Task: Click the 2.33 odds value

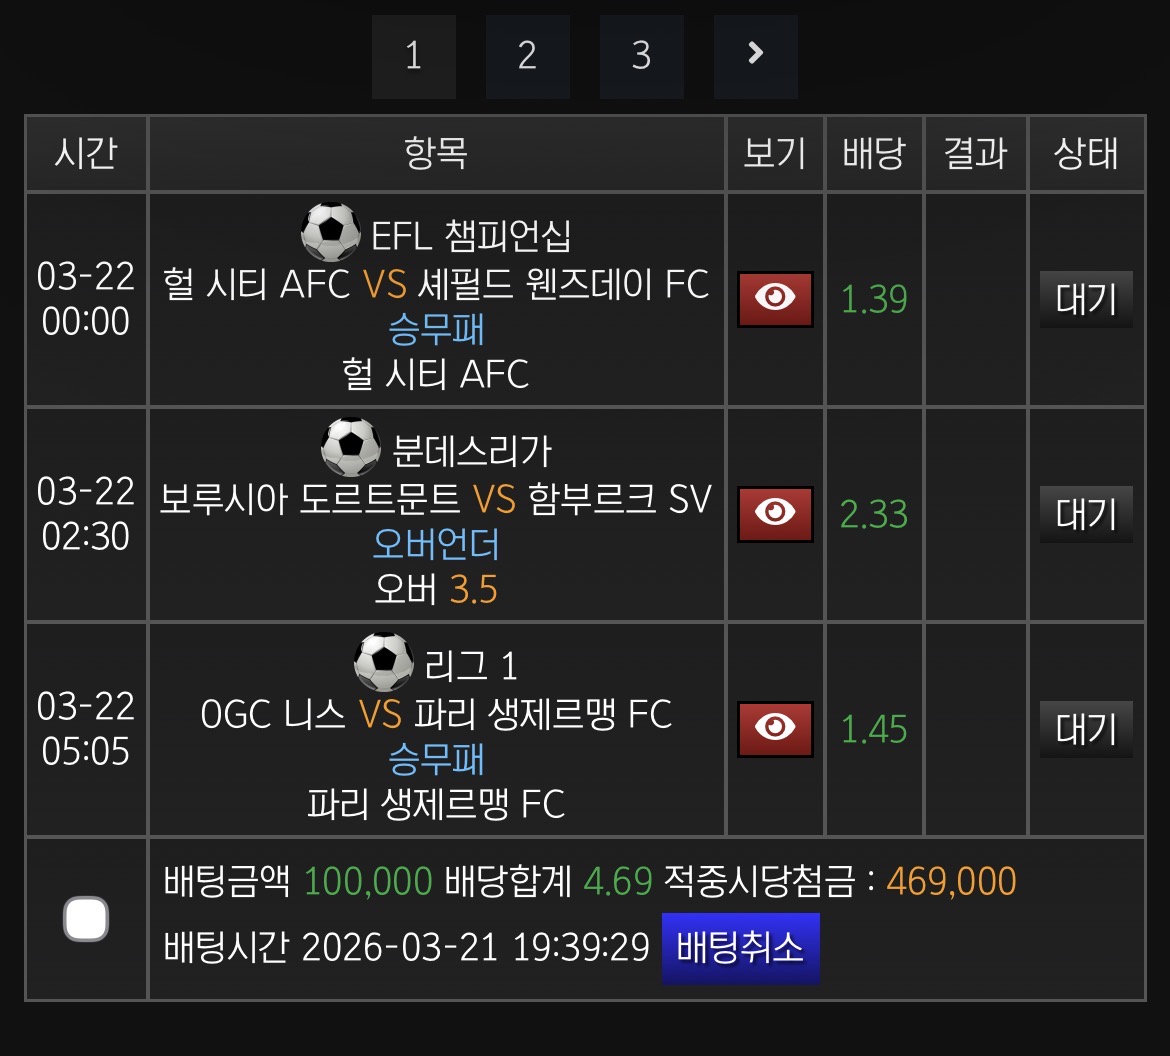Action: click(874, 514)
